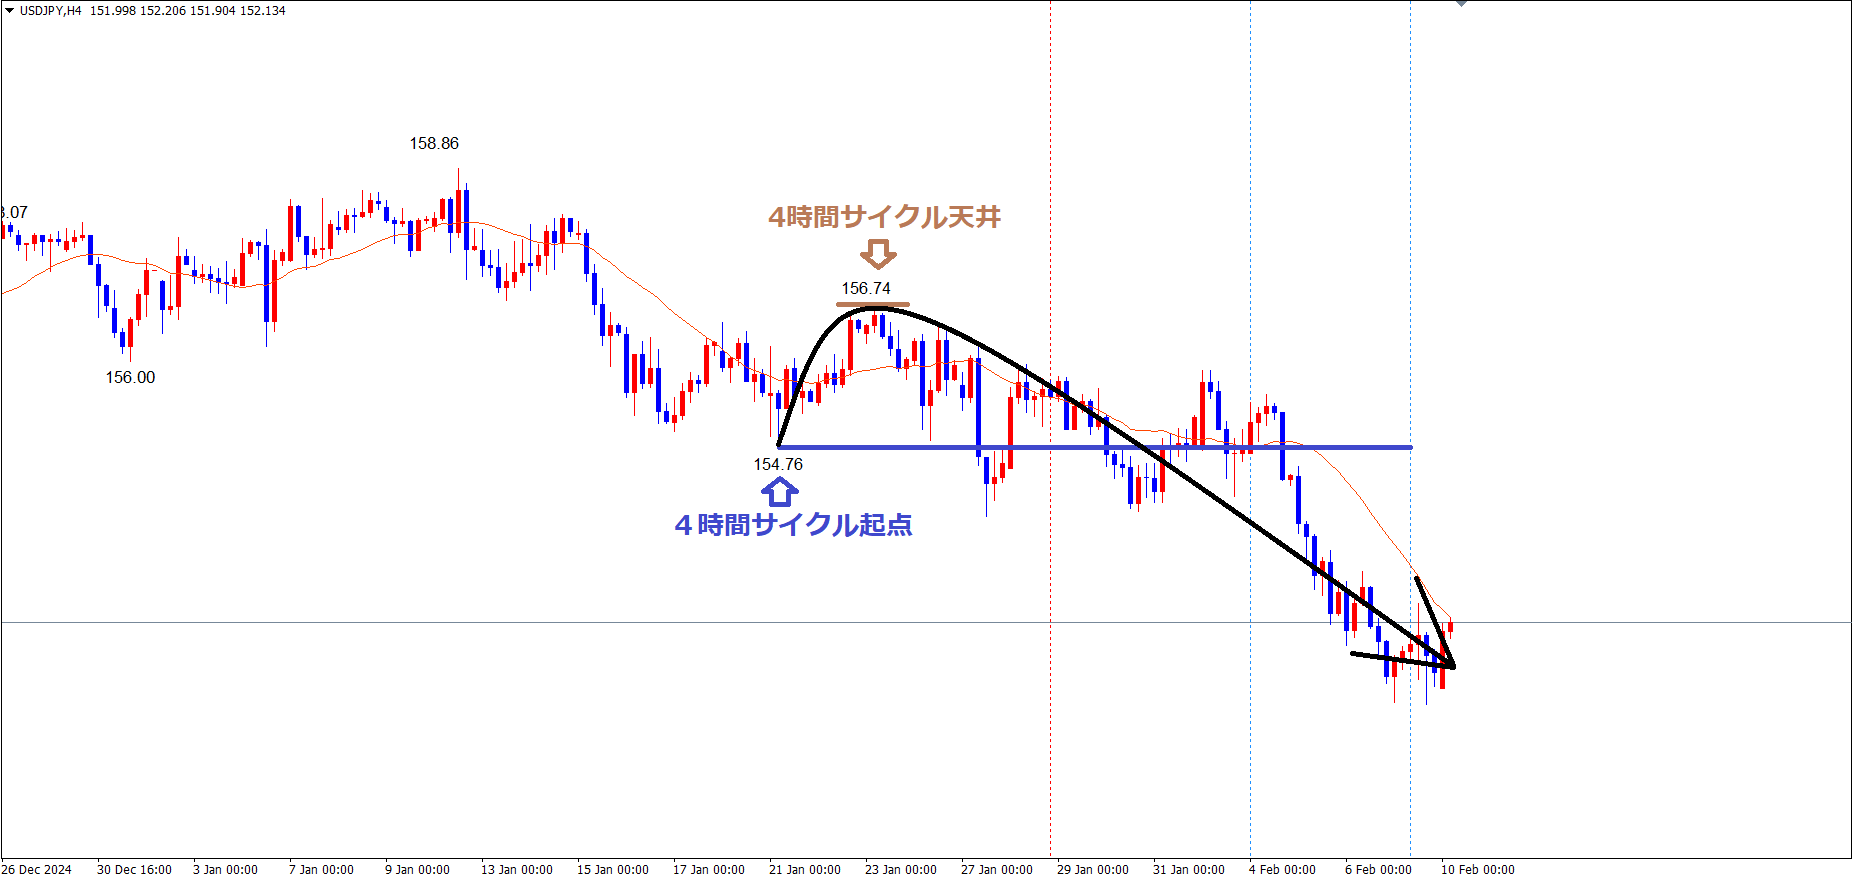Click the 156.00 low price label
The height and width of the screenshot is (882, 1852).
[x=130, y=377]
